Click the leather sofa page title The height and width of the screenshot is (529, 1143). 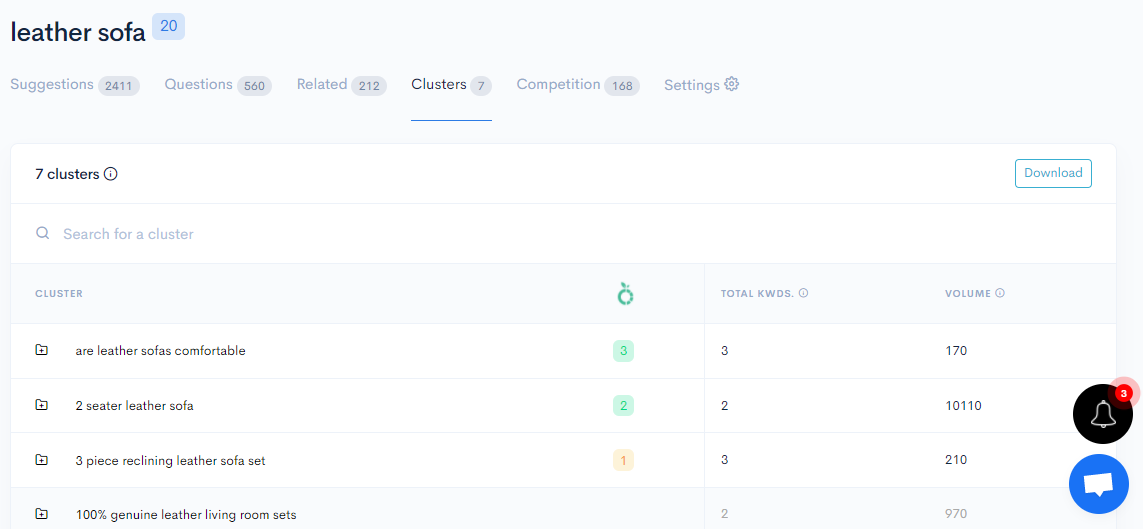[x=78, y=32]
